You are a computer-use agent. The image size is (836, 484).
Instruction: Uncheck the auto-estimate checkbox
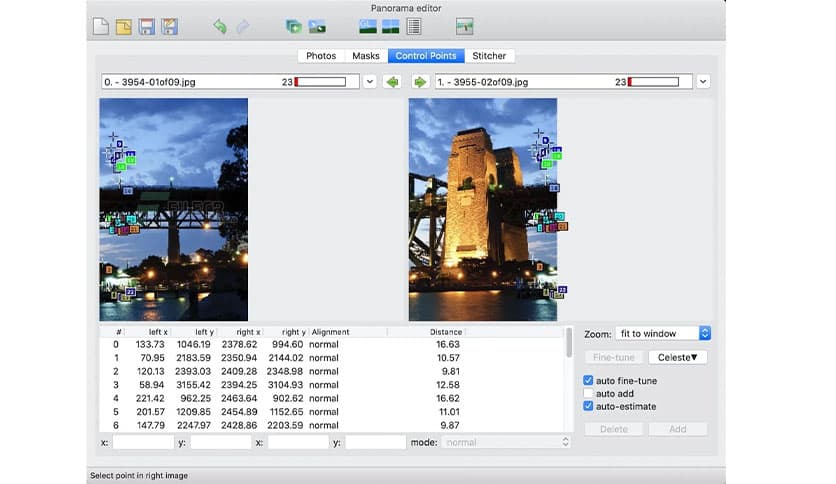tap(589, 407)
